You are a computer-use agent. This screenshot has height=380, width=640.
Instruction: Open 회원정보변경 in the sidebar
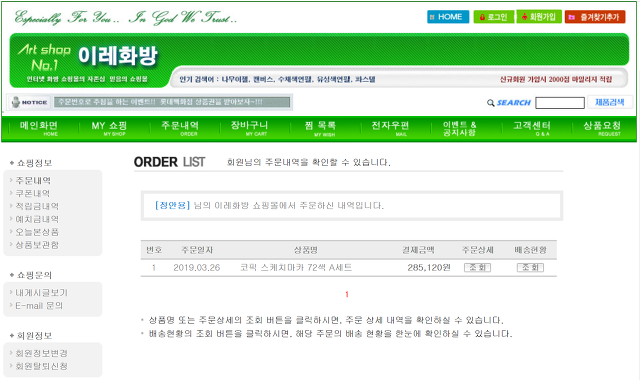pyautogui.click(x=41, y=353)
